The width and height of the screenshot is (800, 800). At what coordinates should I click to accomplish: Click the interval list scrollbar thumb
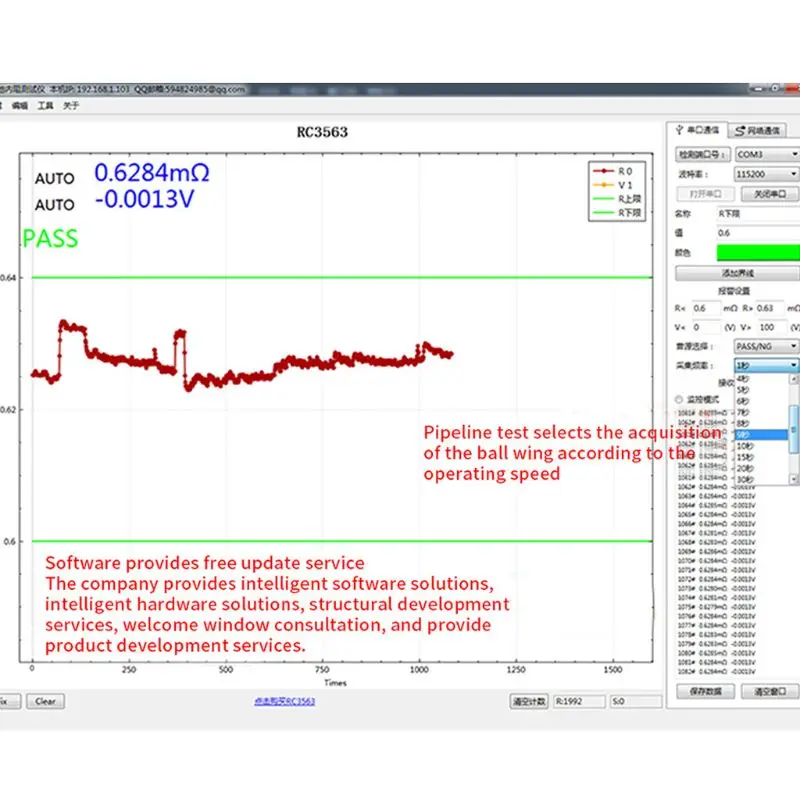pyautogui.click(x=793, y=430)
